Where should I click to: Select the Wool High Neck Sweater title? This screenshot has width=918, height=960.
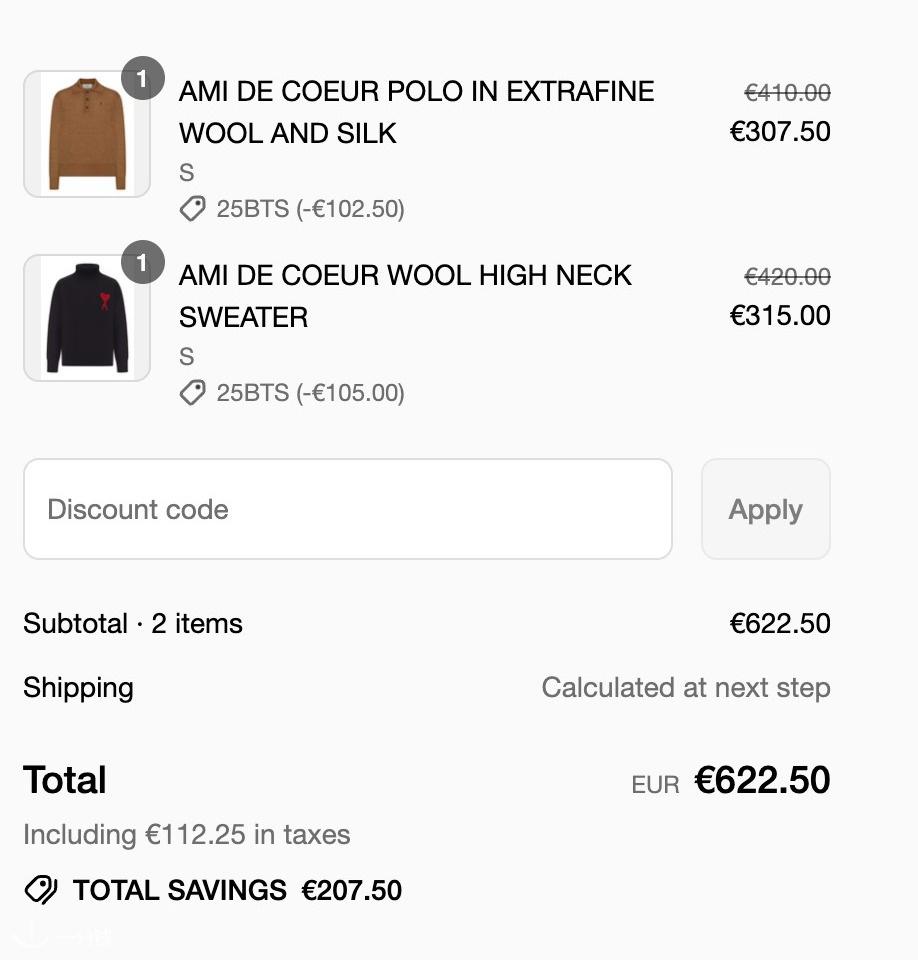point(405,296)
